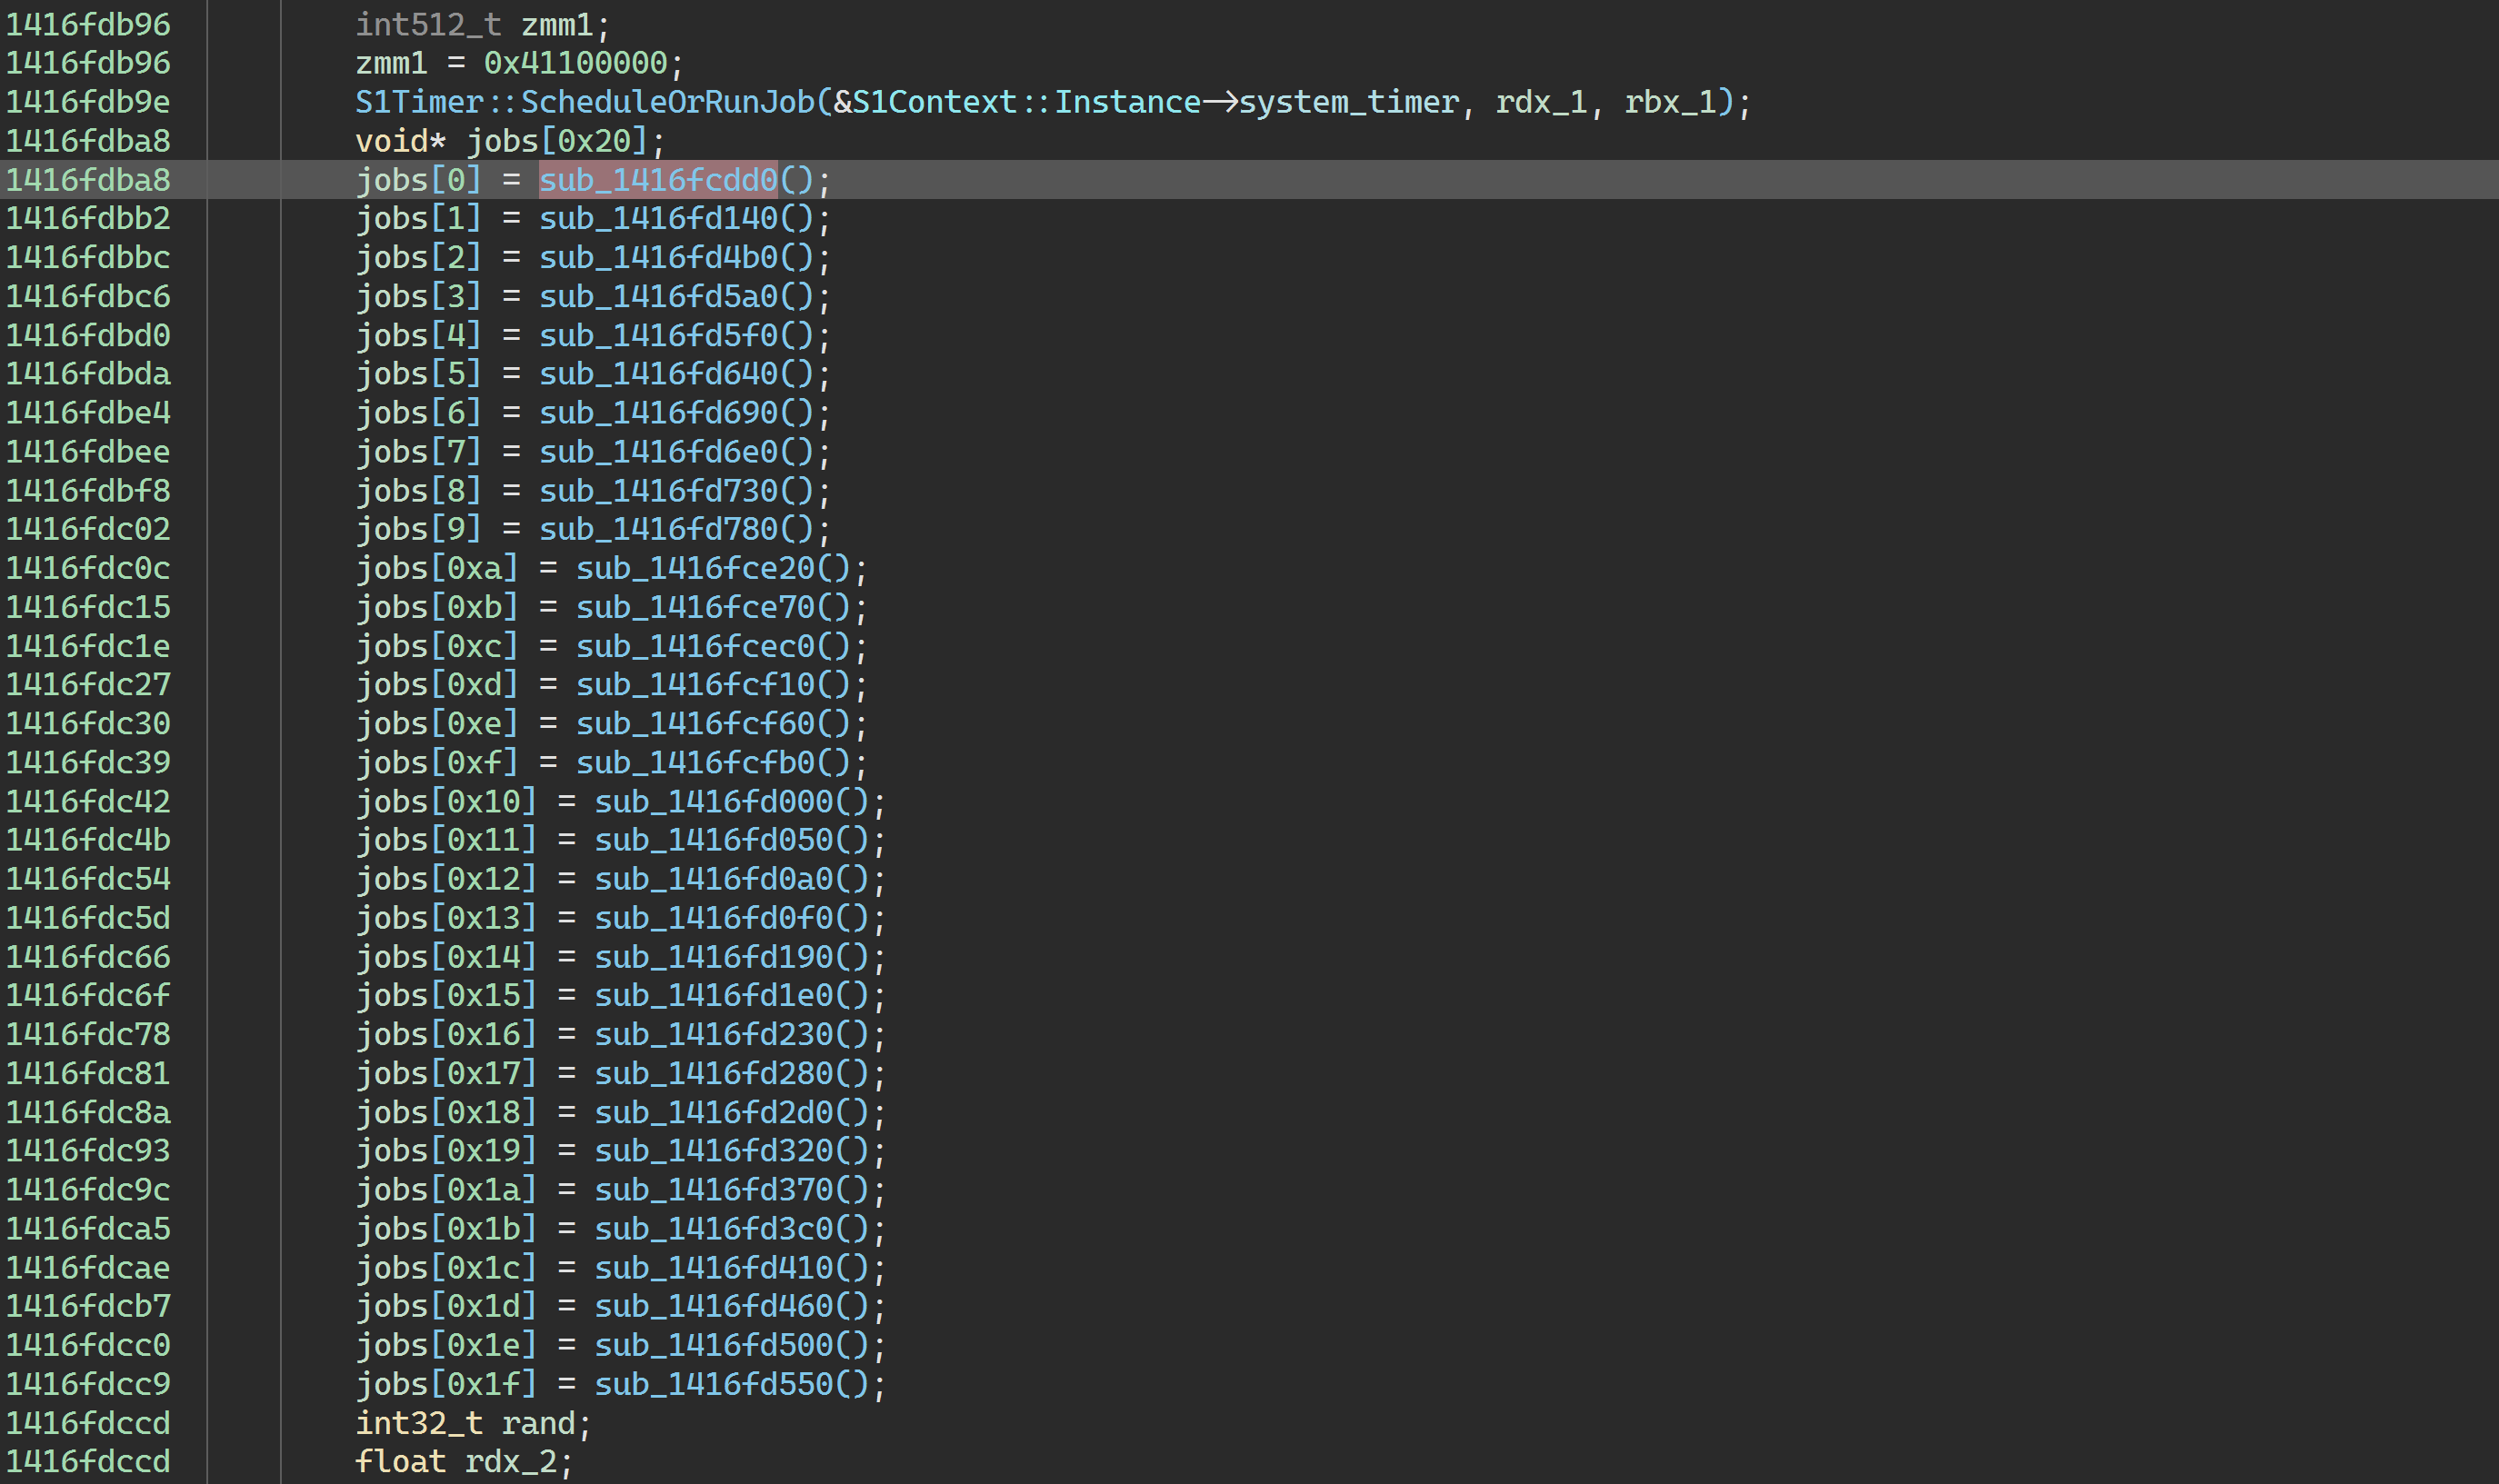Click address 1416fdc66 in the gutter
The image size is (2499, 1484).
click(x=88, y=957)
